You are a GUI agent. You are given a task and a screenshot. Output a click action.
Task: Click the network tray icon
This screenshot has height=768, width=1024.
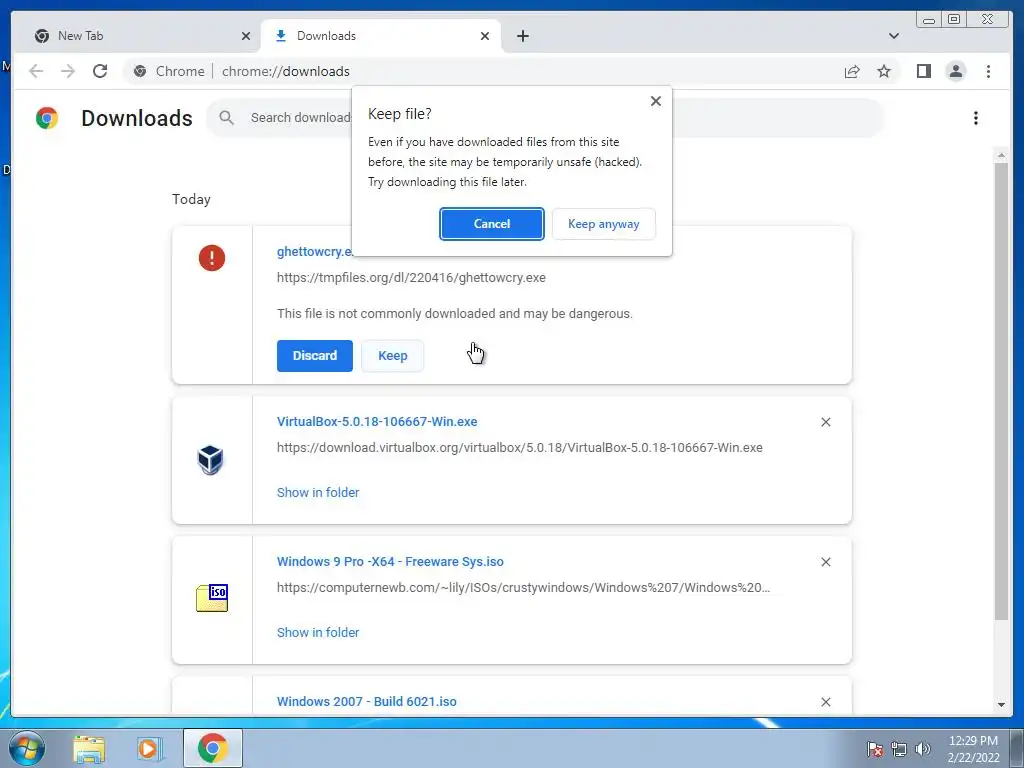(x=899, y=749)
